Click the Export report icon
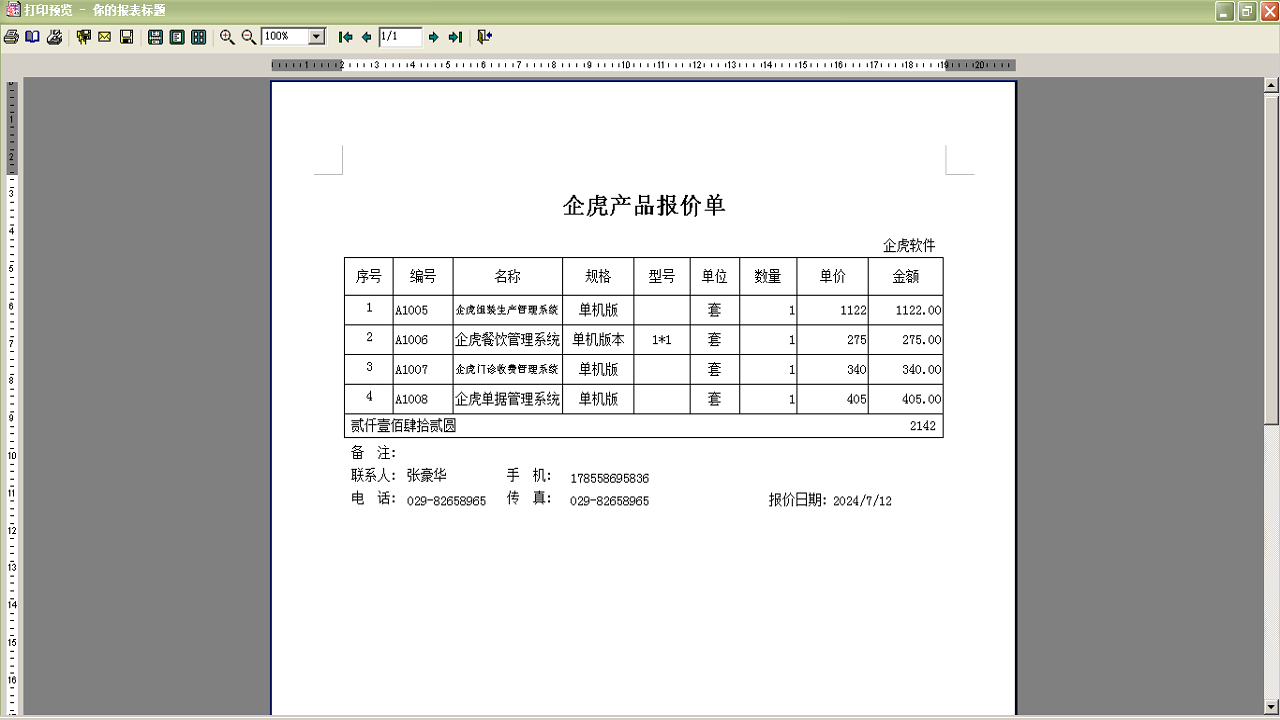 [84, 36]
